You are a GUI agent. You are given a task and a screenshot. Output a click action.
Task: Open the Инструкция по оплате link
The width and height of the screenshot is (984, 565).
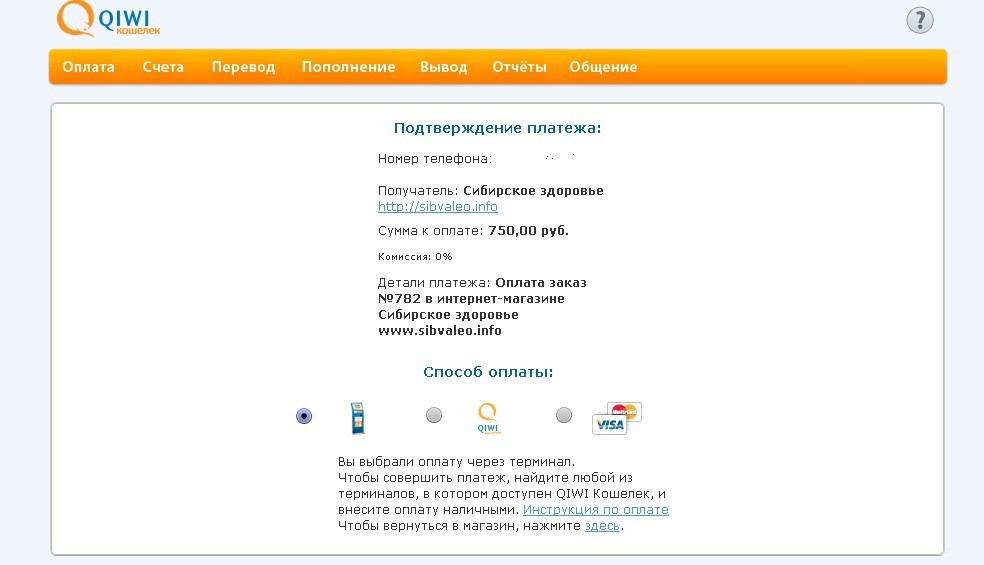pos(596,510)
